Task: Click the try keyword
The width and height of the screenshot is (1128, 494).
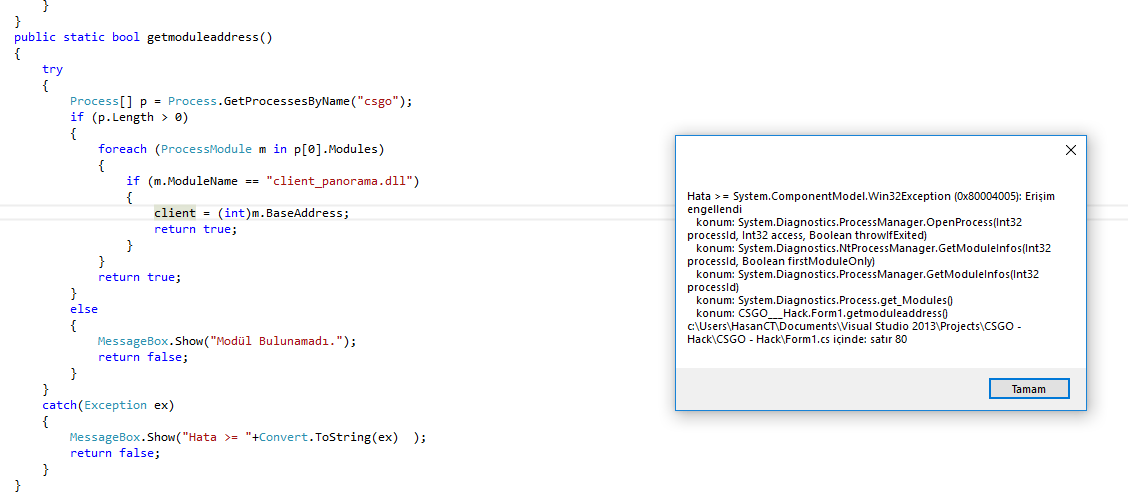Action: click(x=53, y=69)
